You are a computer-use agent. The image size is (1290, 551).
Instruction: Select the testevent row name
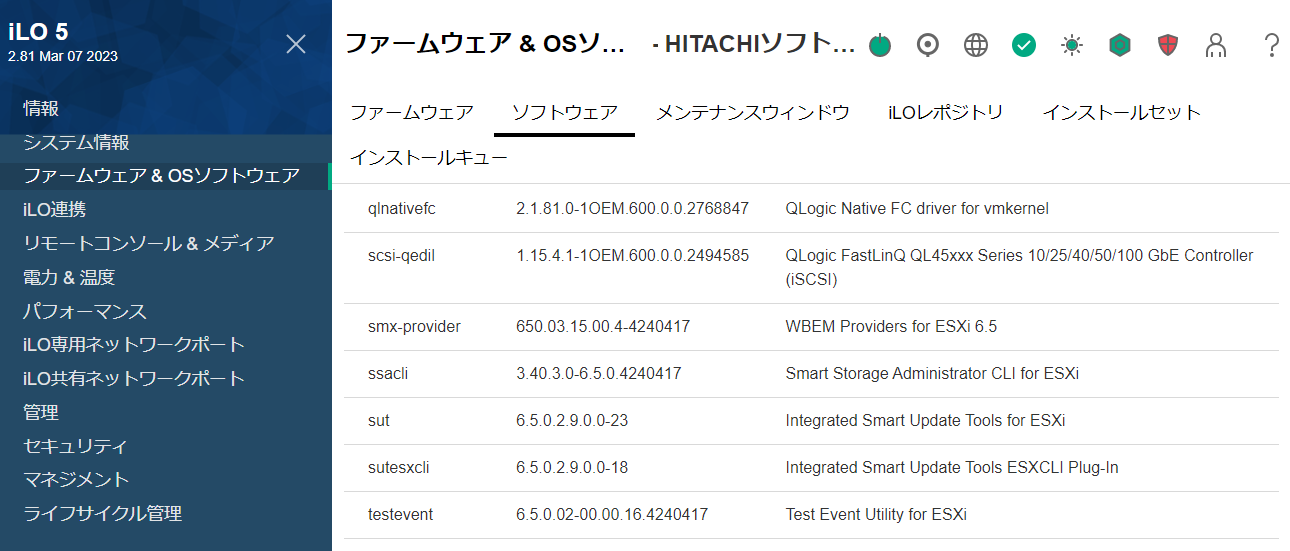(x=400, y=514)
